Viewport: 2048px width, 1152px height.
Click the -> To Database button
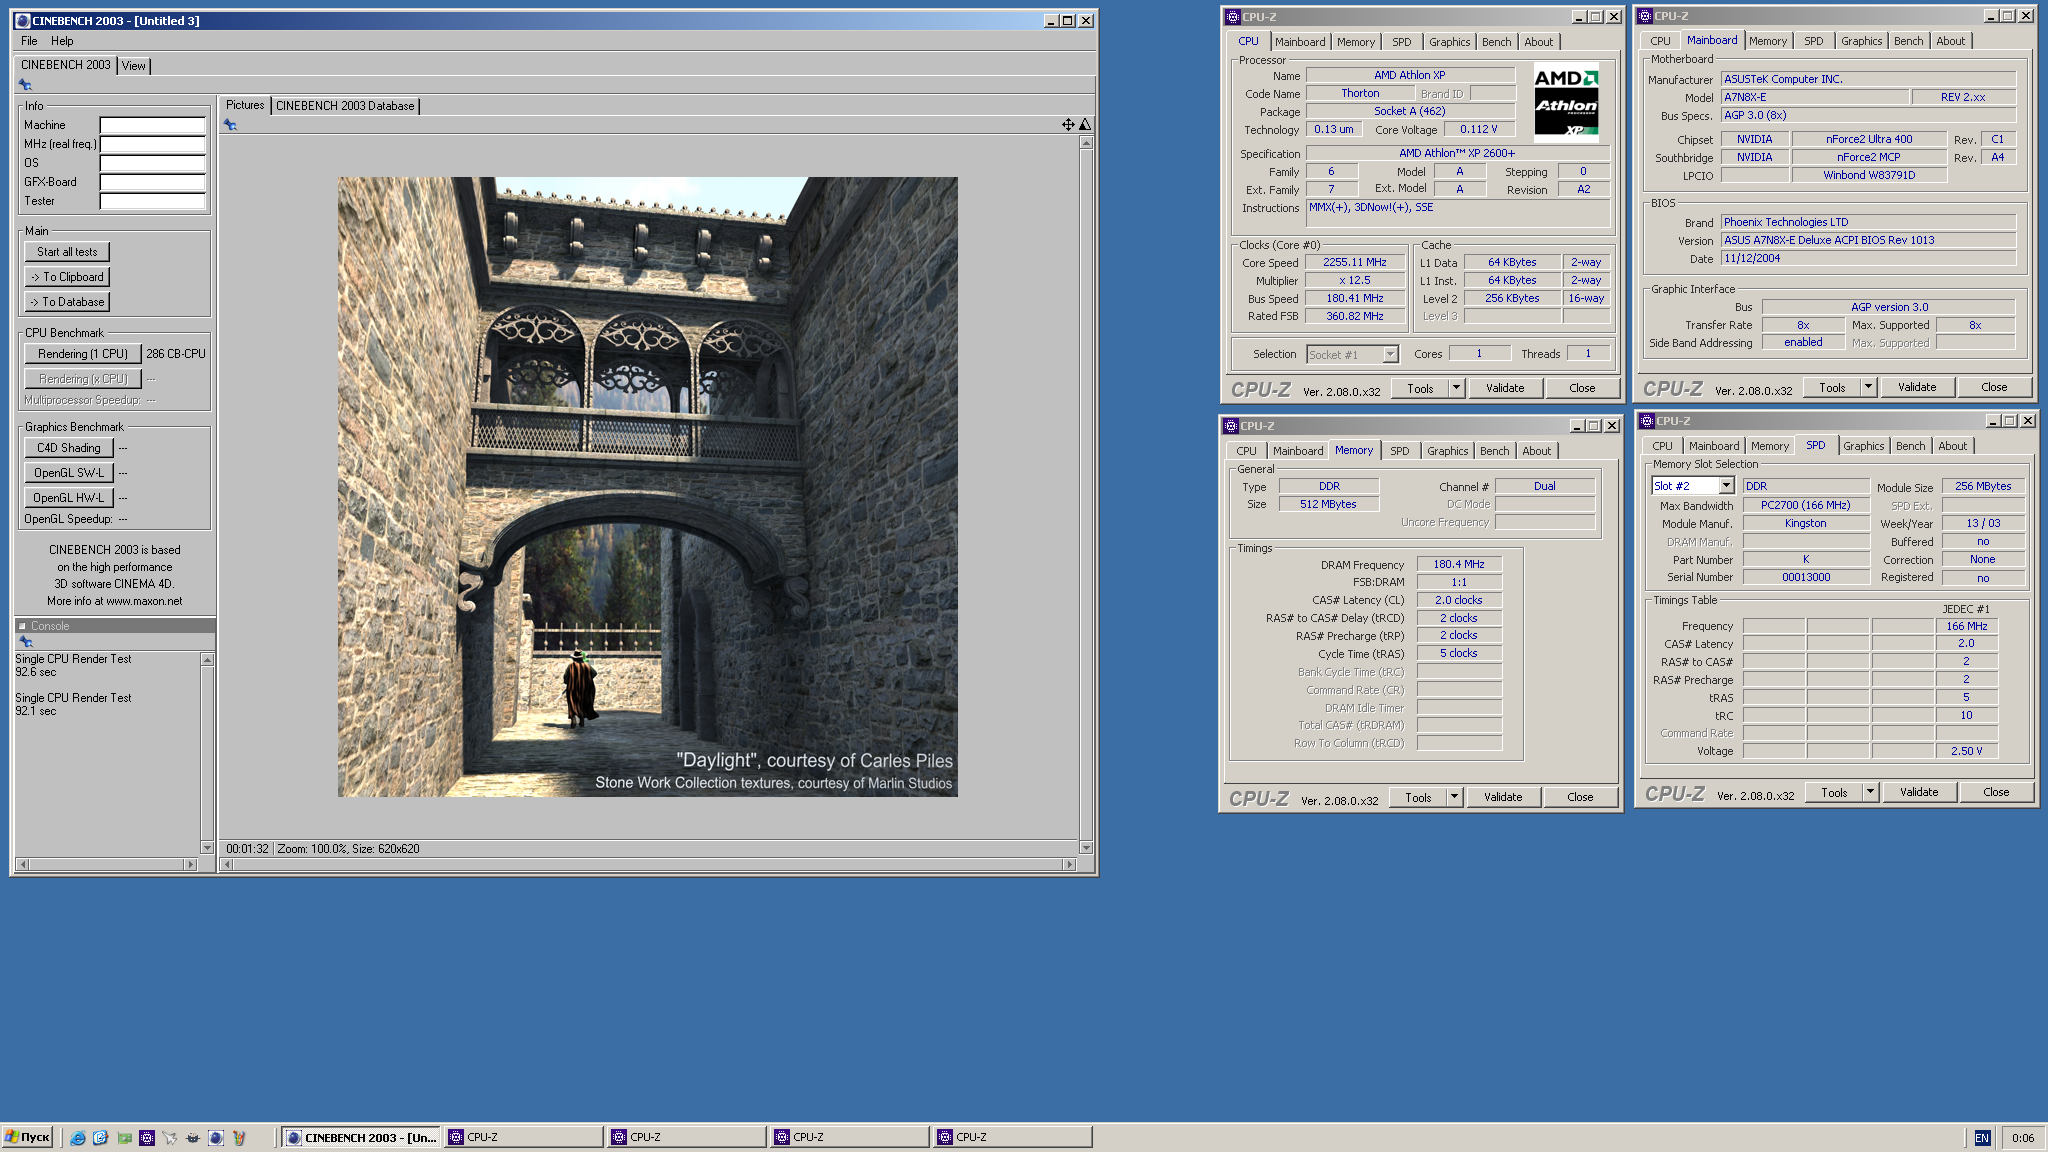pos(67,302)
